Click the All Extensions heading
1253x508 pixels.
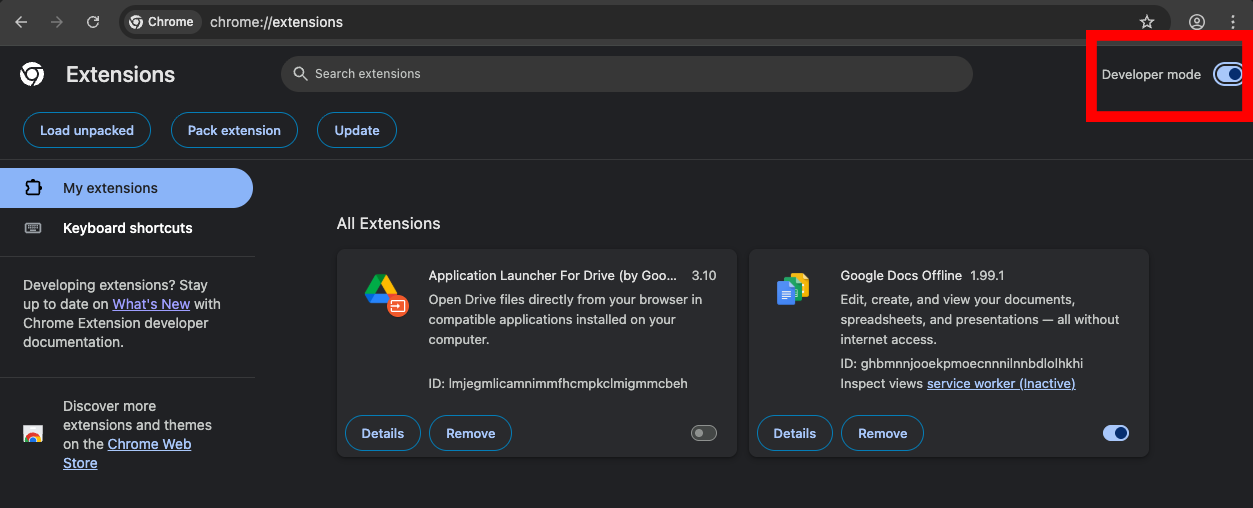click(389, 223)
